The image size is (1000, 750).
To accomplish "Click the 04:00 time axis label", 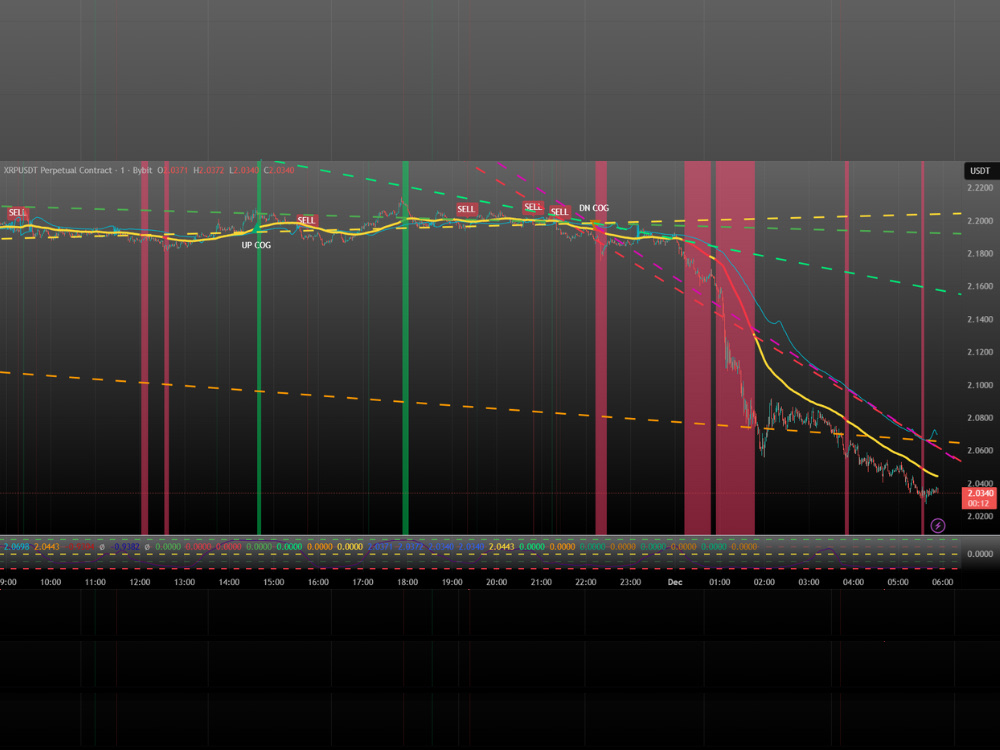I will 853,582.
